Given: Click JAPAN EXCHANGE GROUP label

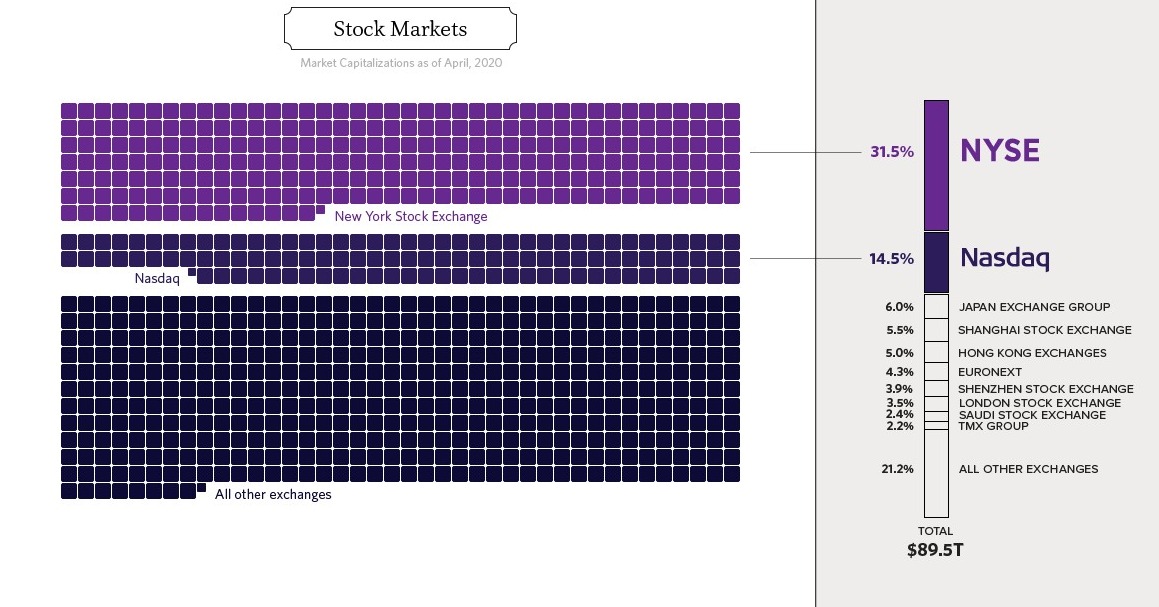Looking at the screenshot, I should (1034, 307).
